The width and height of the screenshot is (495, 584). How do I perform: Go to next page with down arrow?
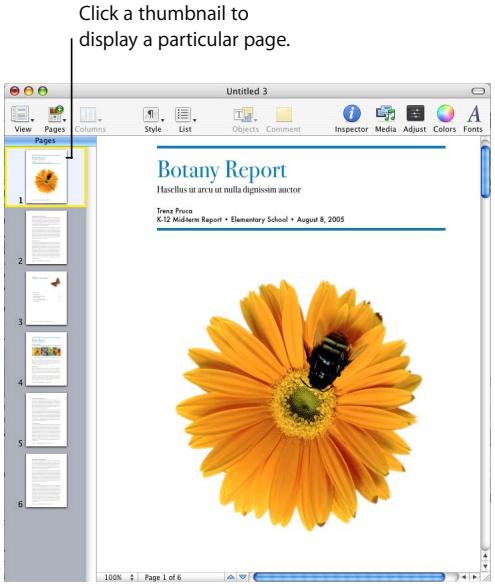click(243, 577)
